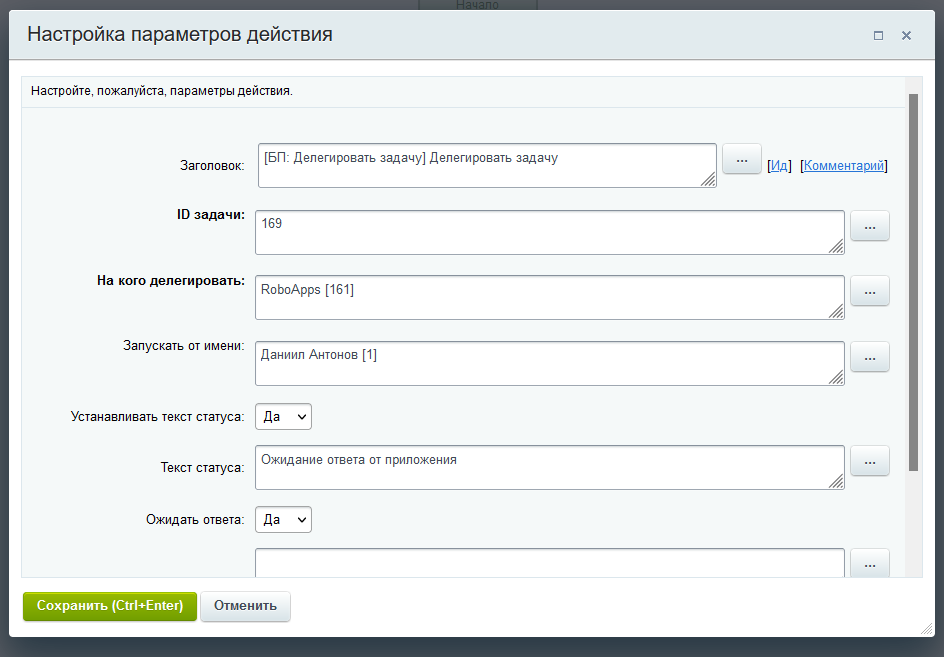Click the Комментарий link
Screen dimensions: 944x657
coord(844,166)
